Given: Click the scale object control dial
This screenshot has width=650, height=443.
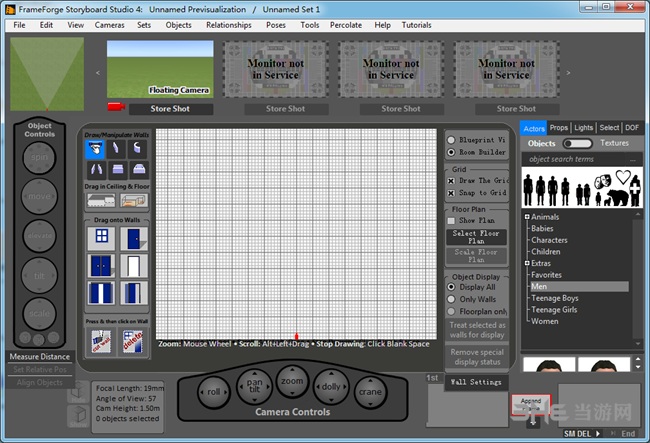Looking at the screenshot, I should [x=39, y=314].
